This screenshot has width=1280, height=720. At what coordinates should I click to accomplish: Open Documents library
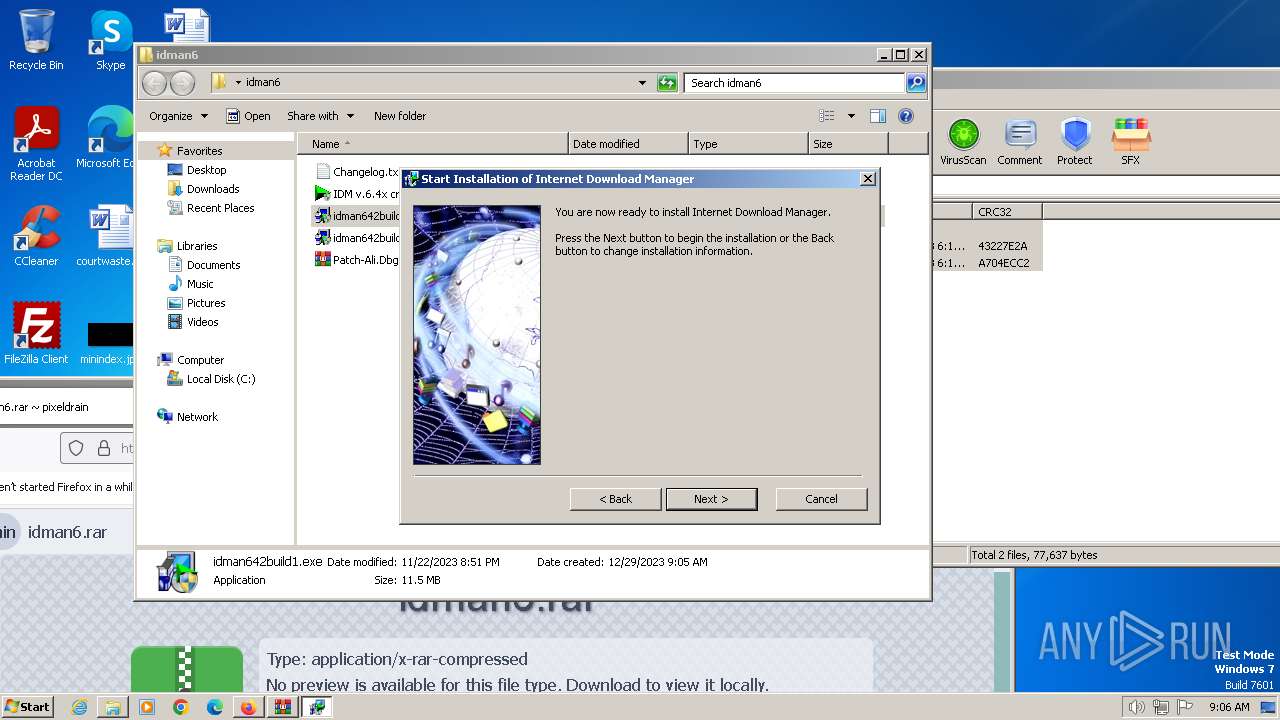(x=213, y=265)
